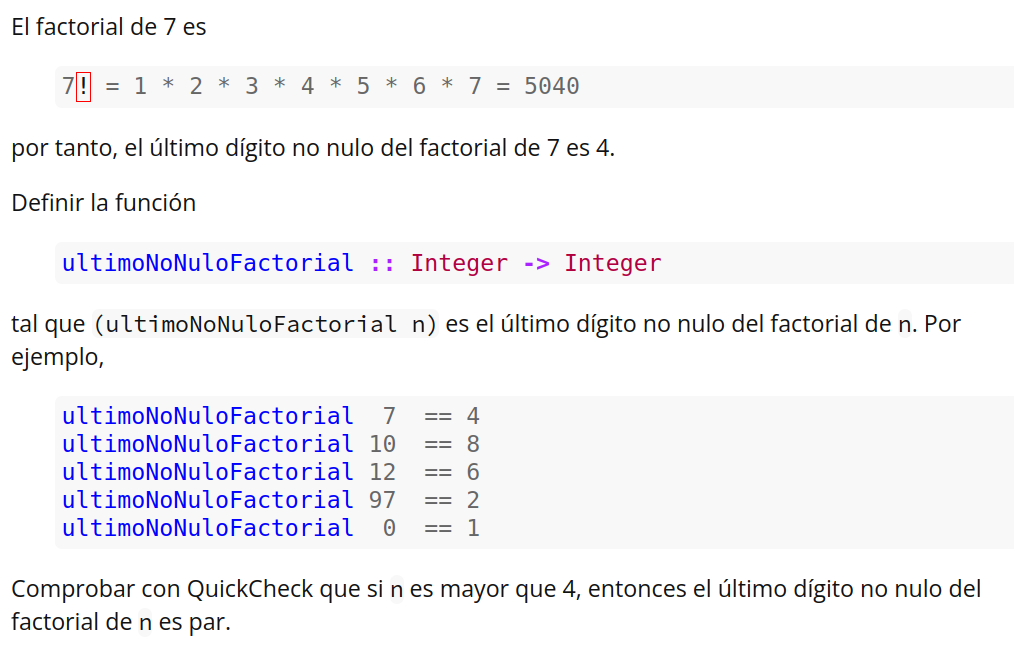
Task: Click the inline n before "es par"
Action: tap(146, 623)
